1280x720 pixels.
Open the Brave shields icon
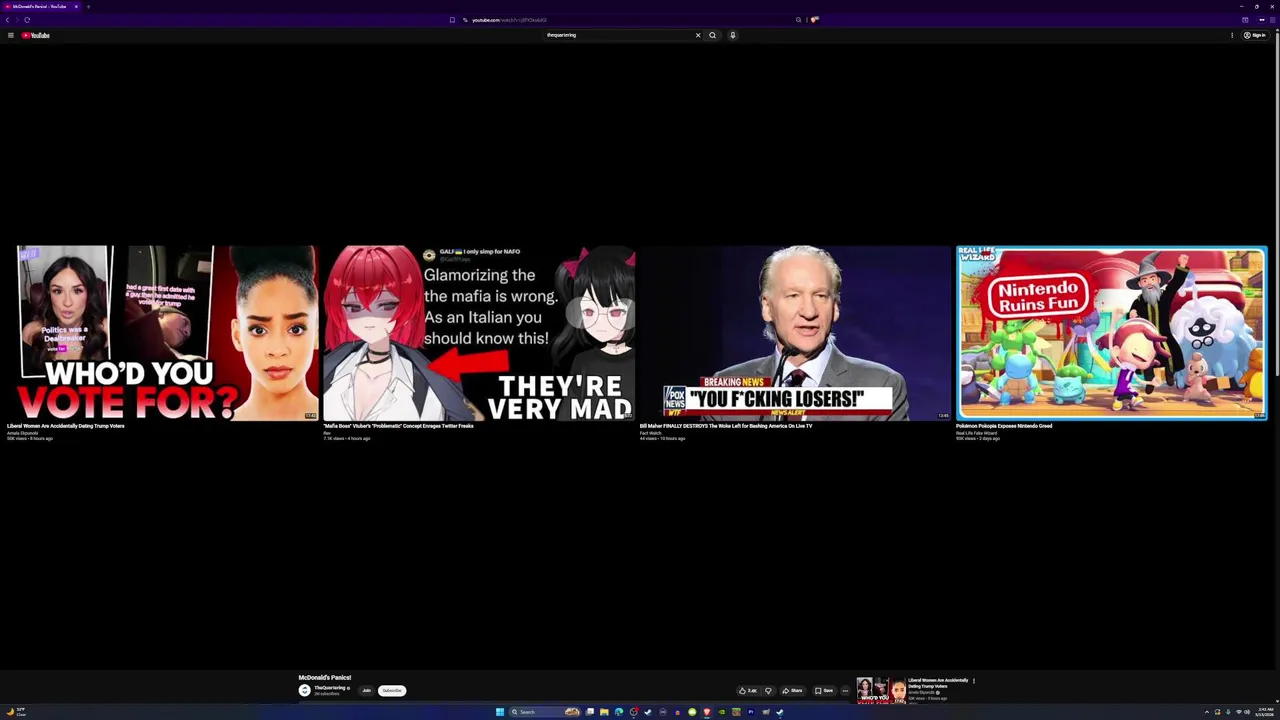(814, 19)
